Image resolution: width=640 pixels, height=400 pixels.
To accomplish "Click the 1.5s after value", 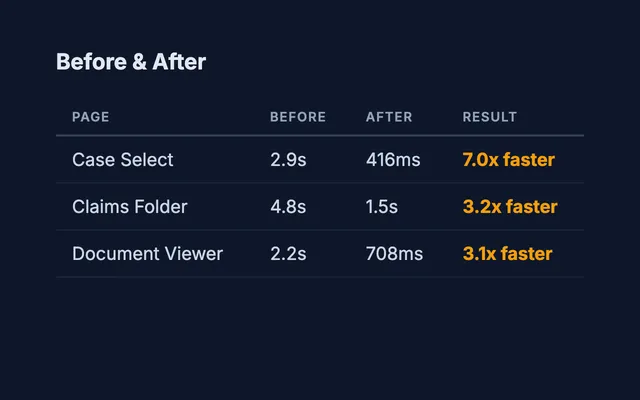I will 382,207.
